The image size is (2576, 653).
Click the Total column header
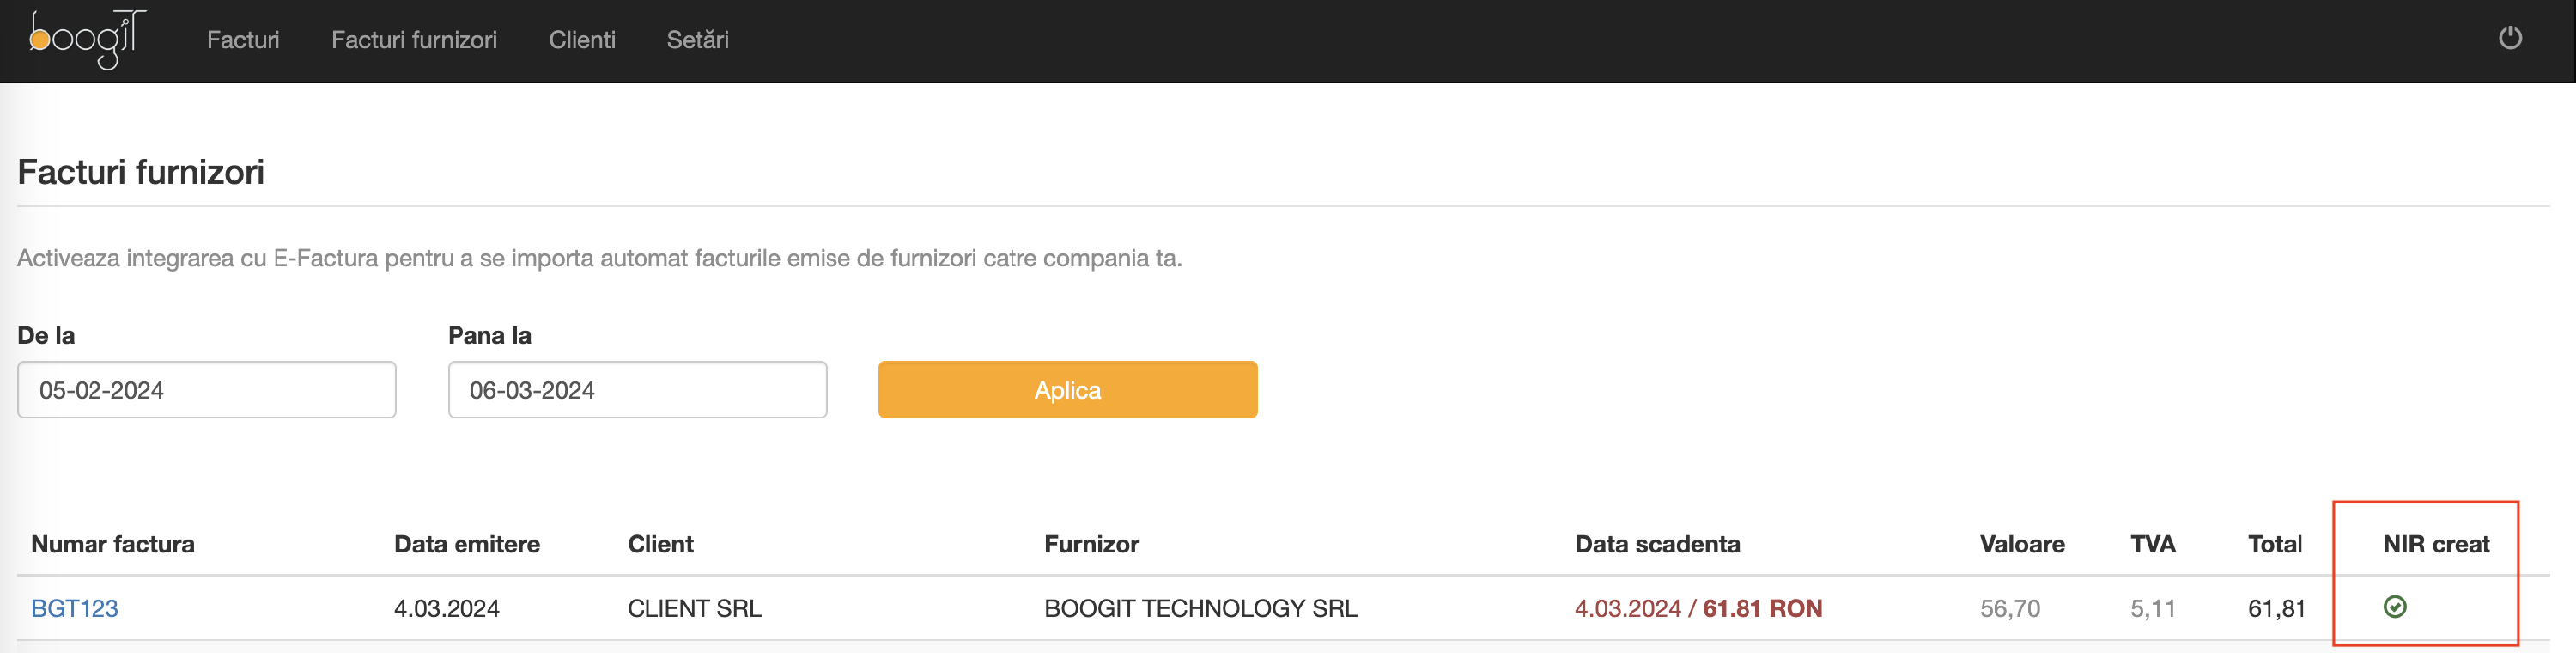pos(2275,544)
